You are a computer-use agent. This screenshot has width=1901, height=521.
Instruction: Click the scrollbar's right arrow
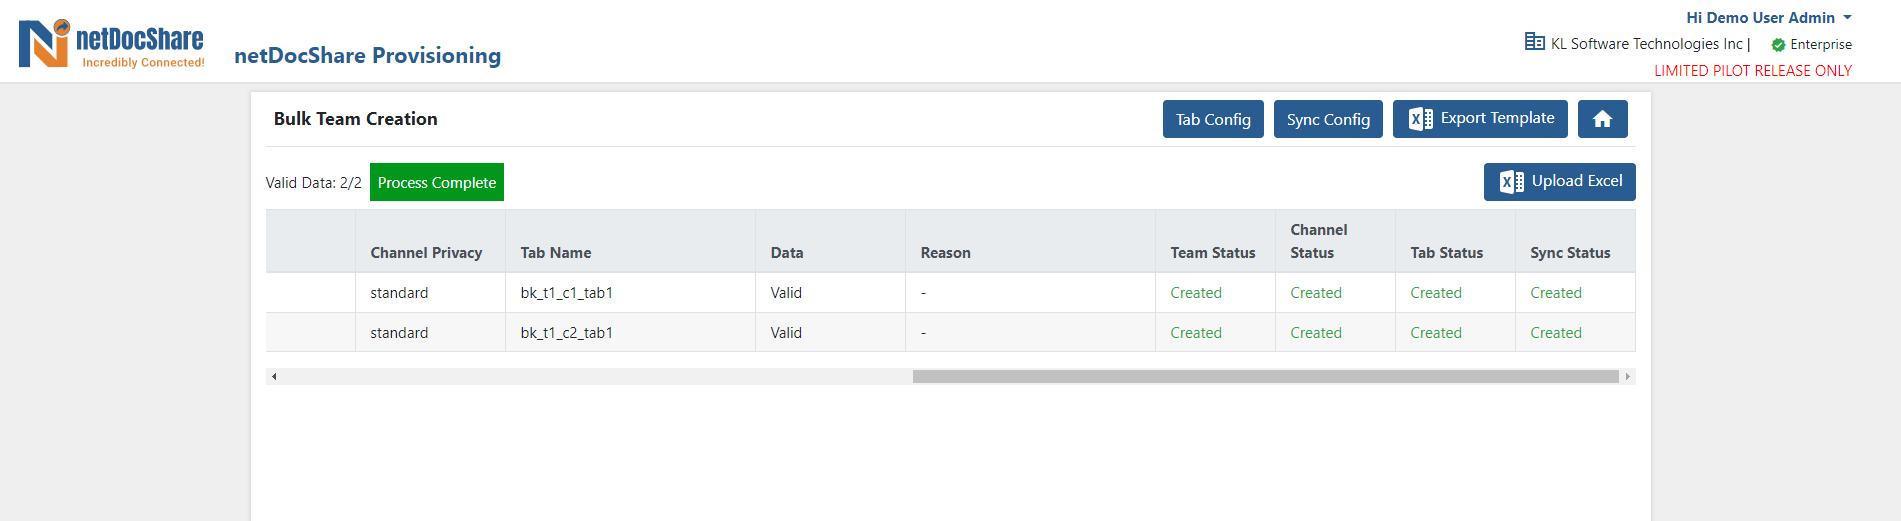pyautogui.click(x=1628, y=377)
